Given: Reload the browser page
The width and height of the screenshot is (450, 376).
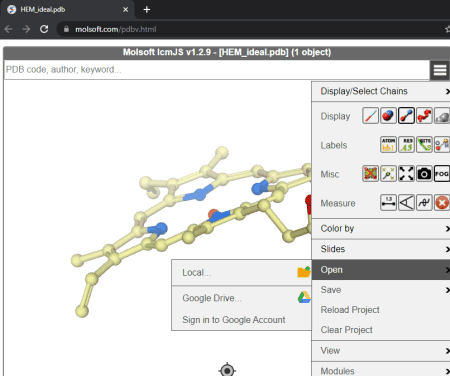Looking at the screenshot, I should [44, 29].
